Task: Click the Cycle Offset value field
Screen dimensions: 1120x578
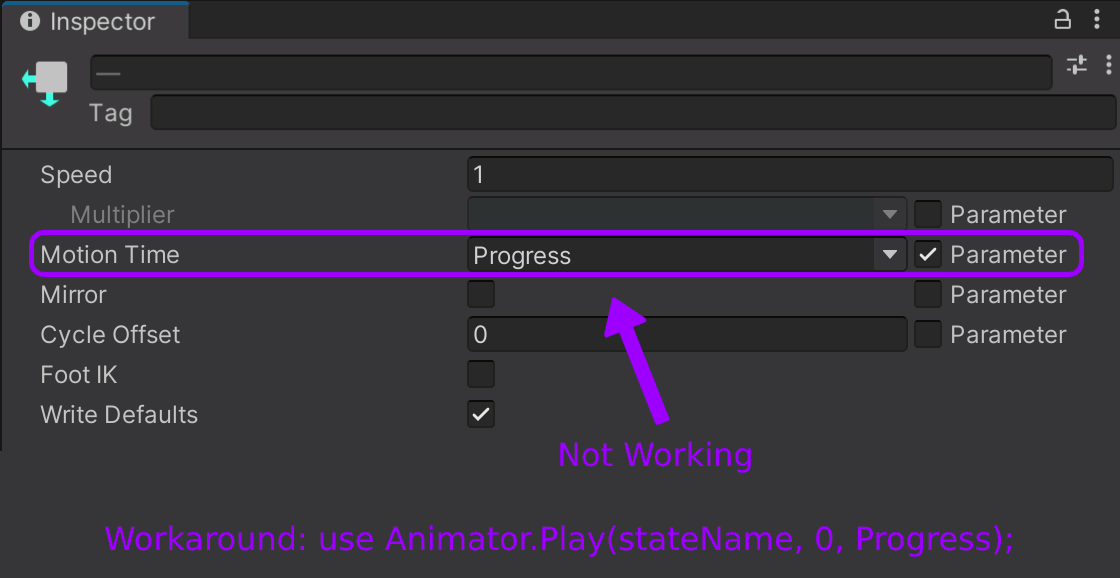Action: [x=686, y=335]
